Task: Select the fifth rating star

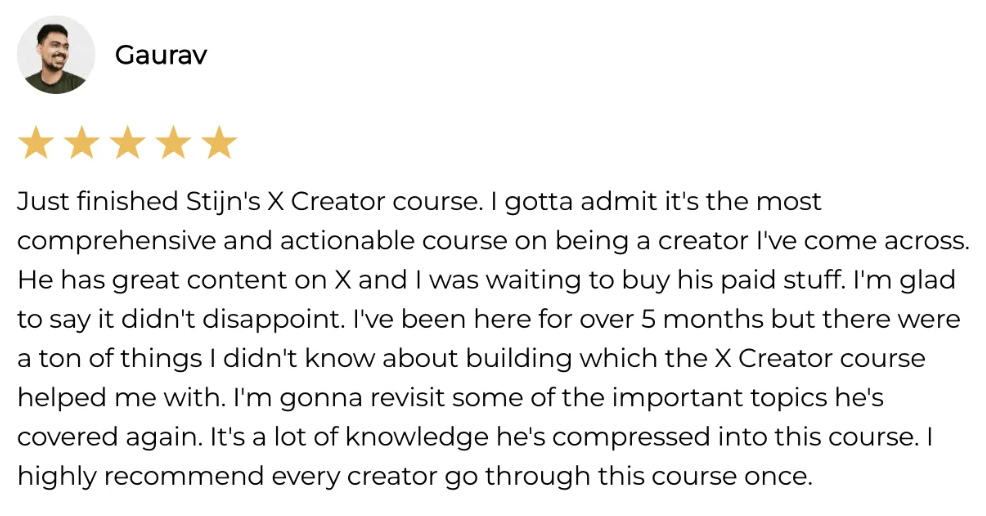Action: [x=219, y=142]
